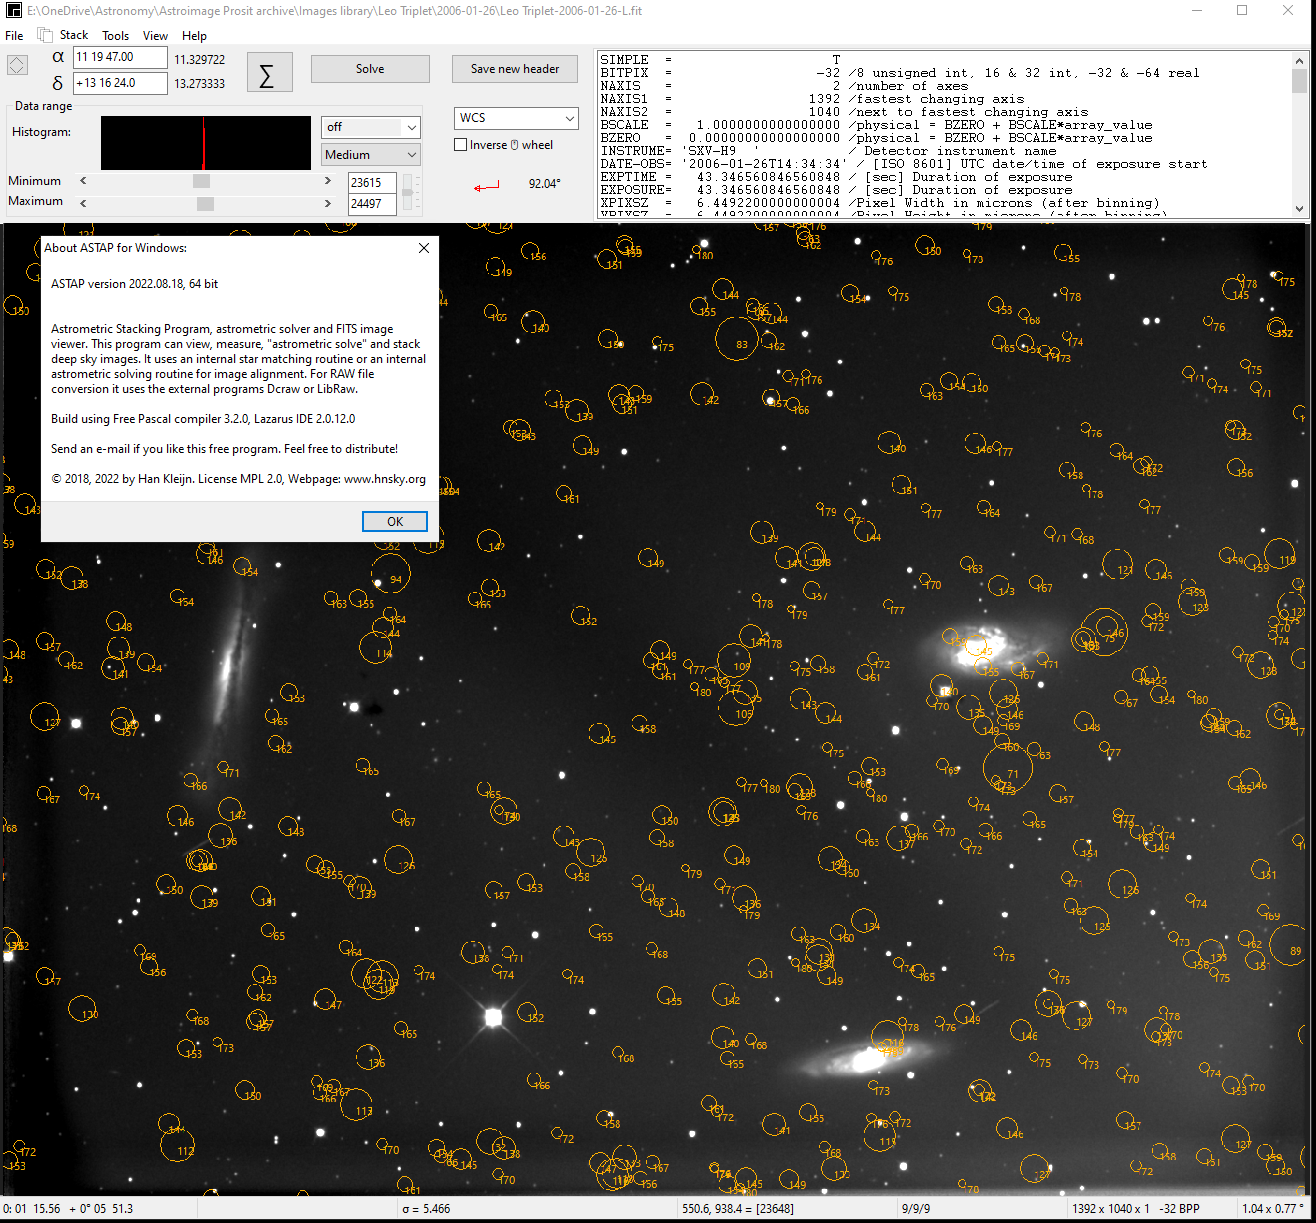The width and height of the screenshot is (1316, 1223).
Task: Click the Maximum slider right arrow
Action: click(328, 203)
